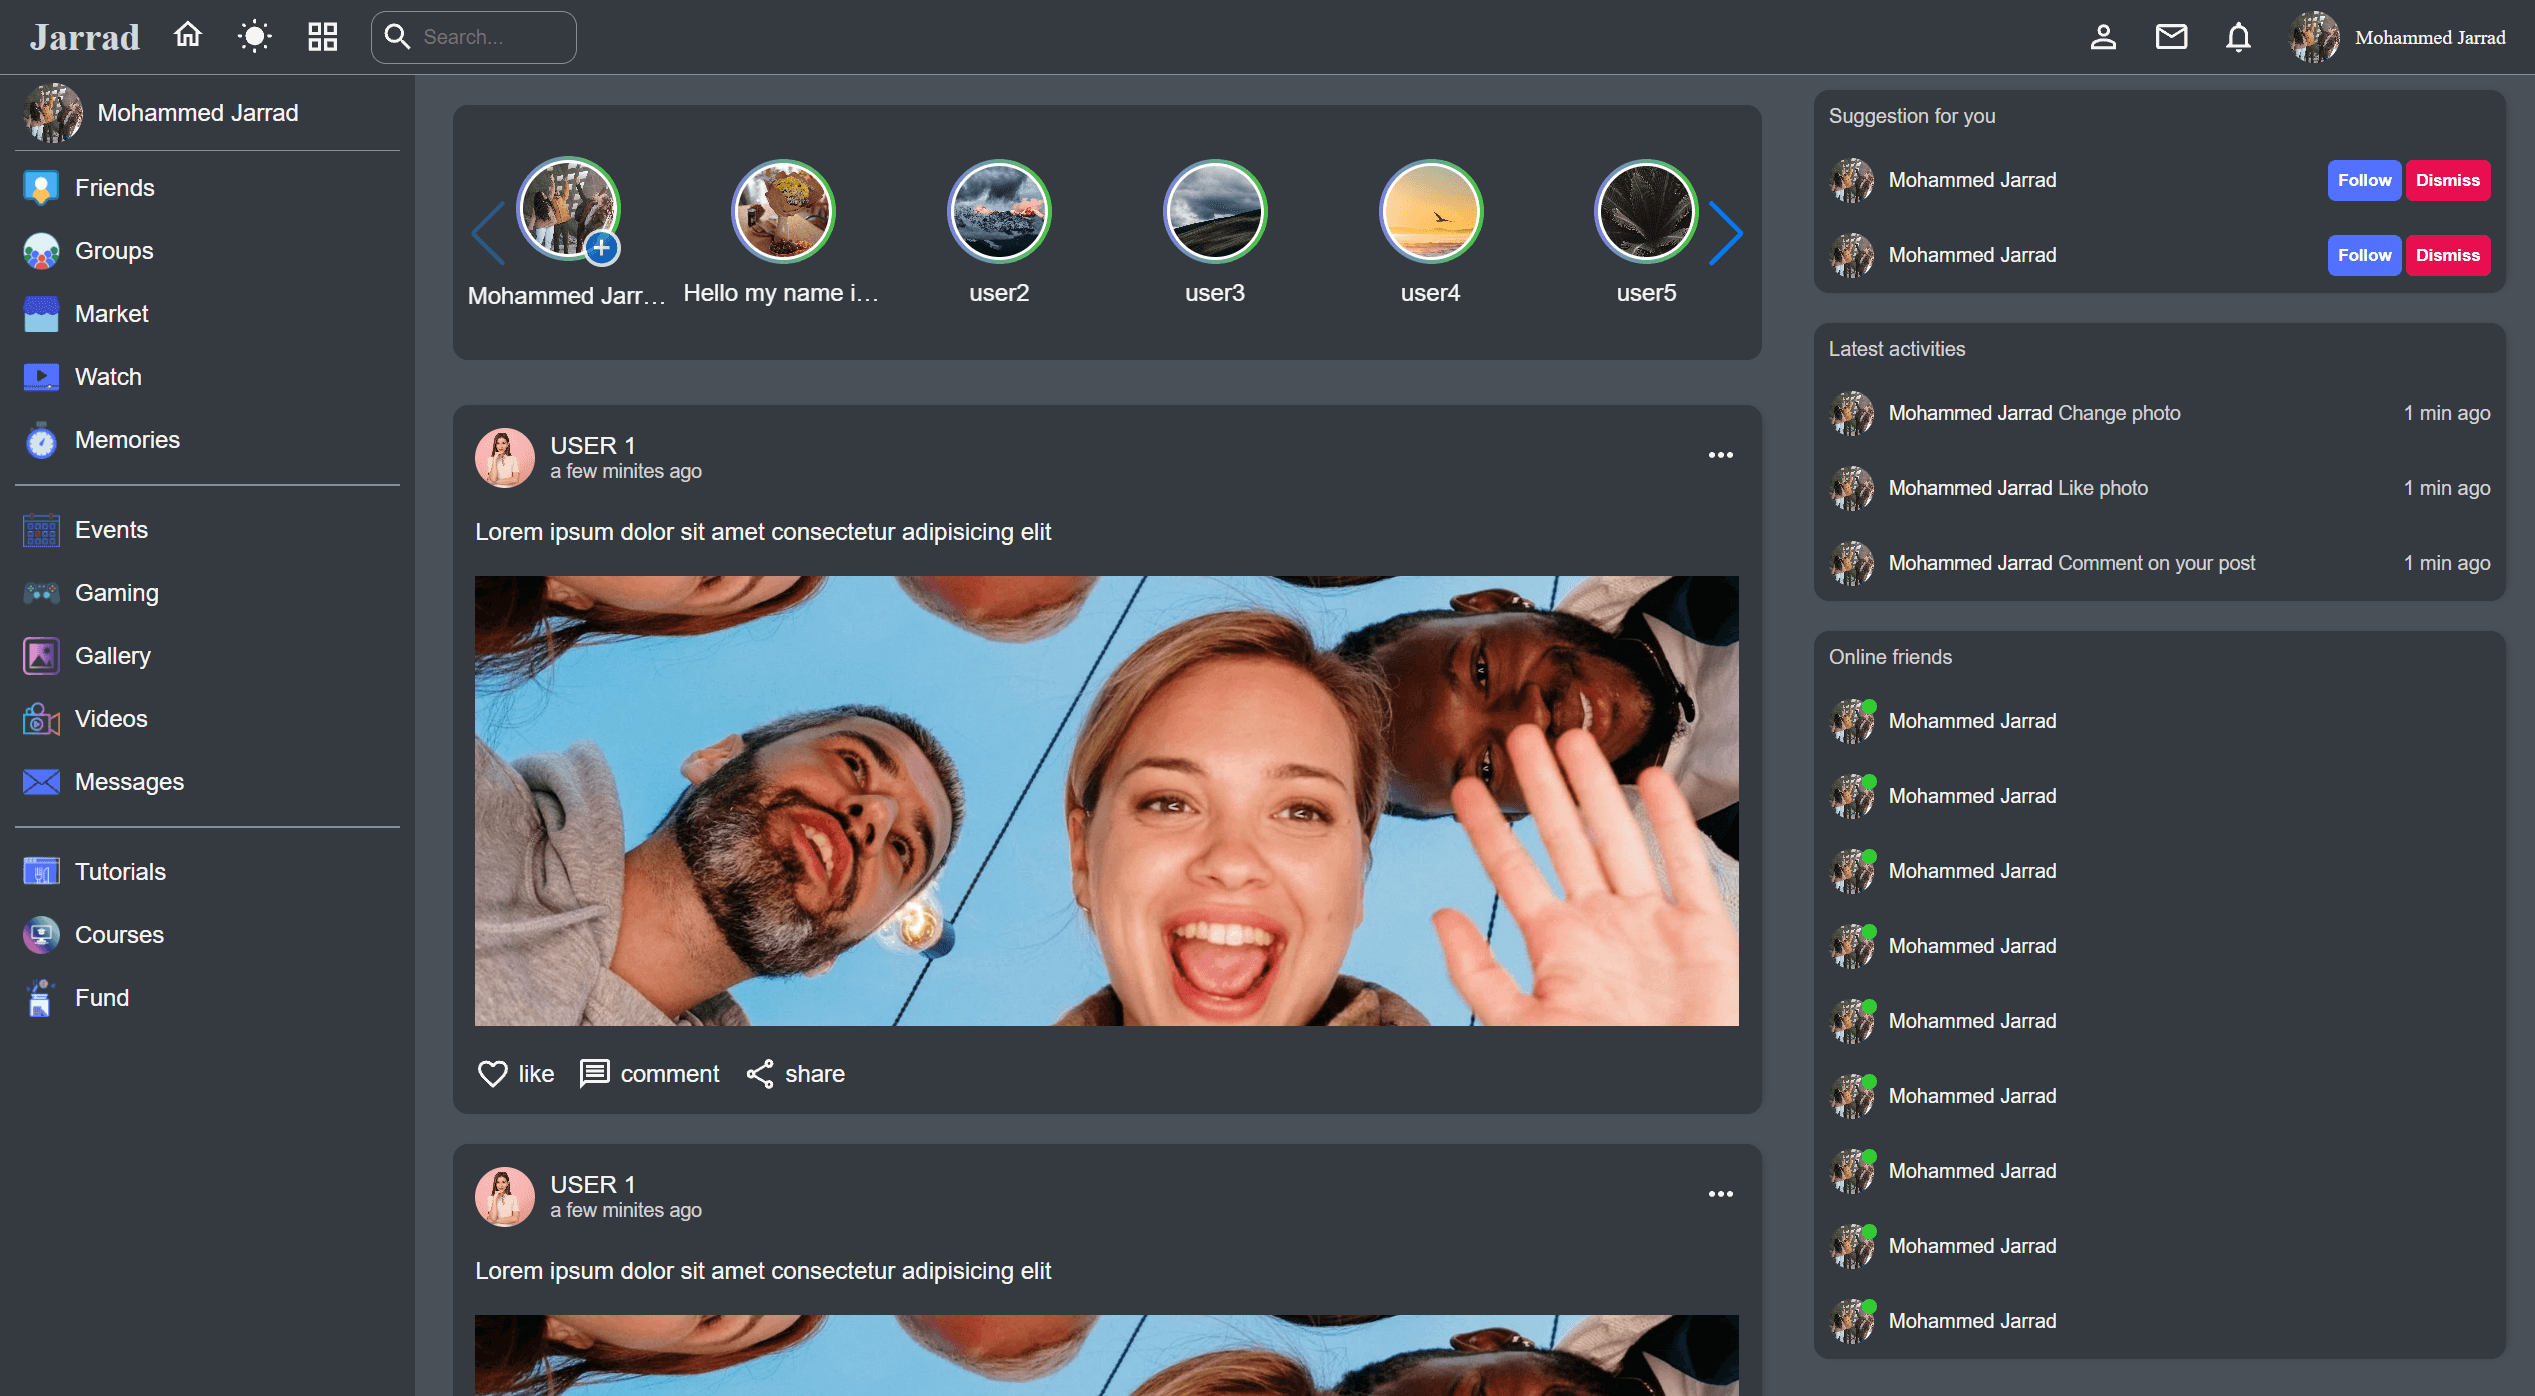Open options menu on second USER 1 post
2535x1396 pixels.
(x=1721, y=1194)
